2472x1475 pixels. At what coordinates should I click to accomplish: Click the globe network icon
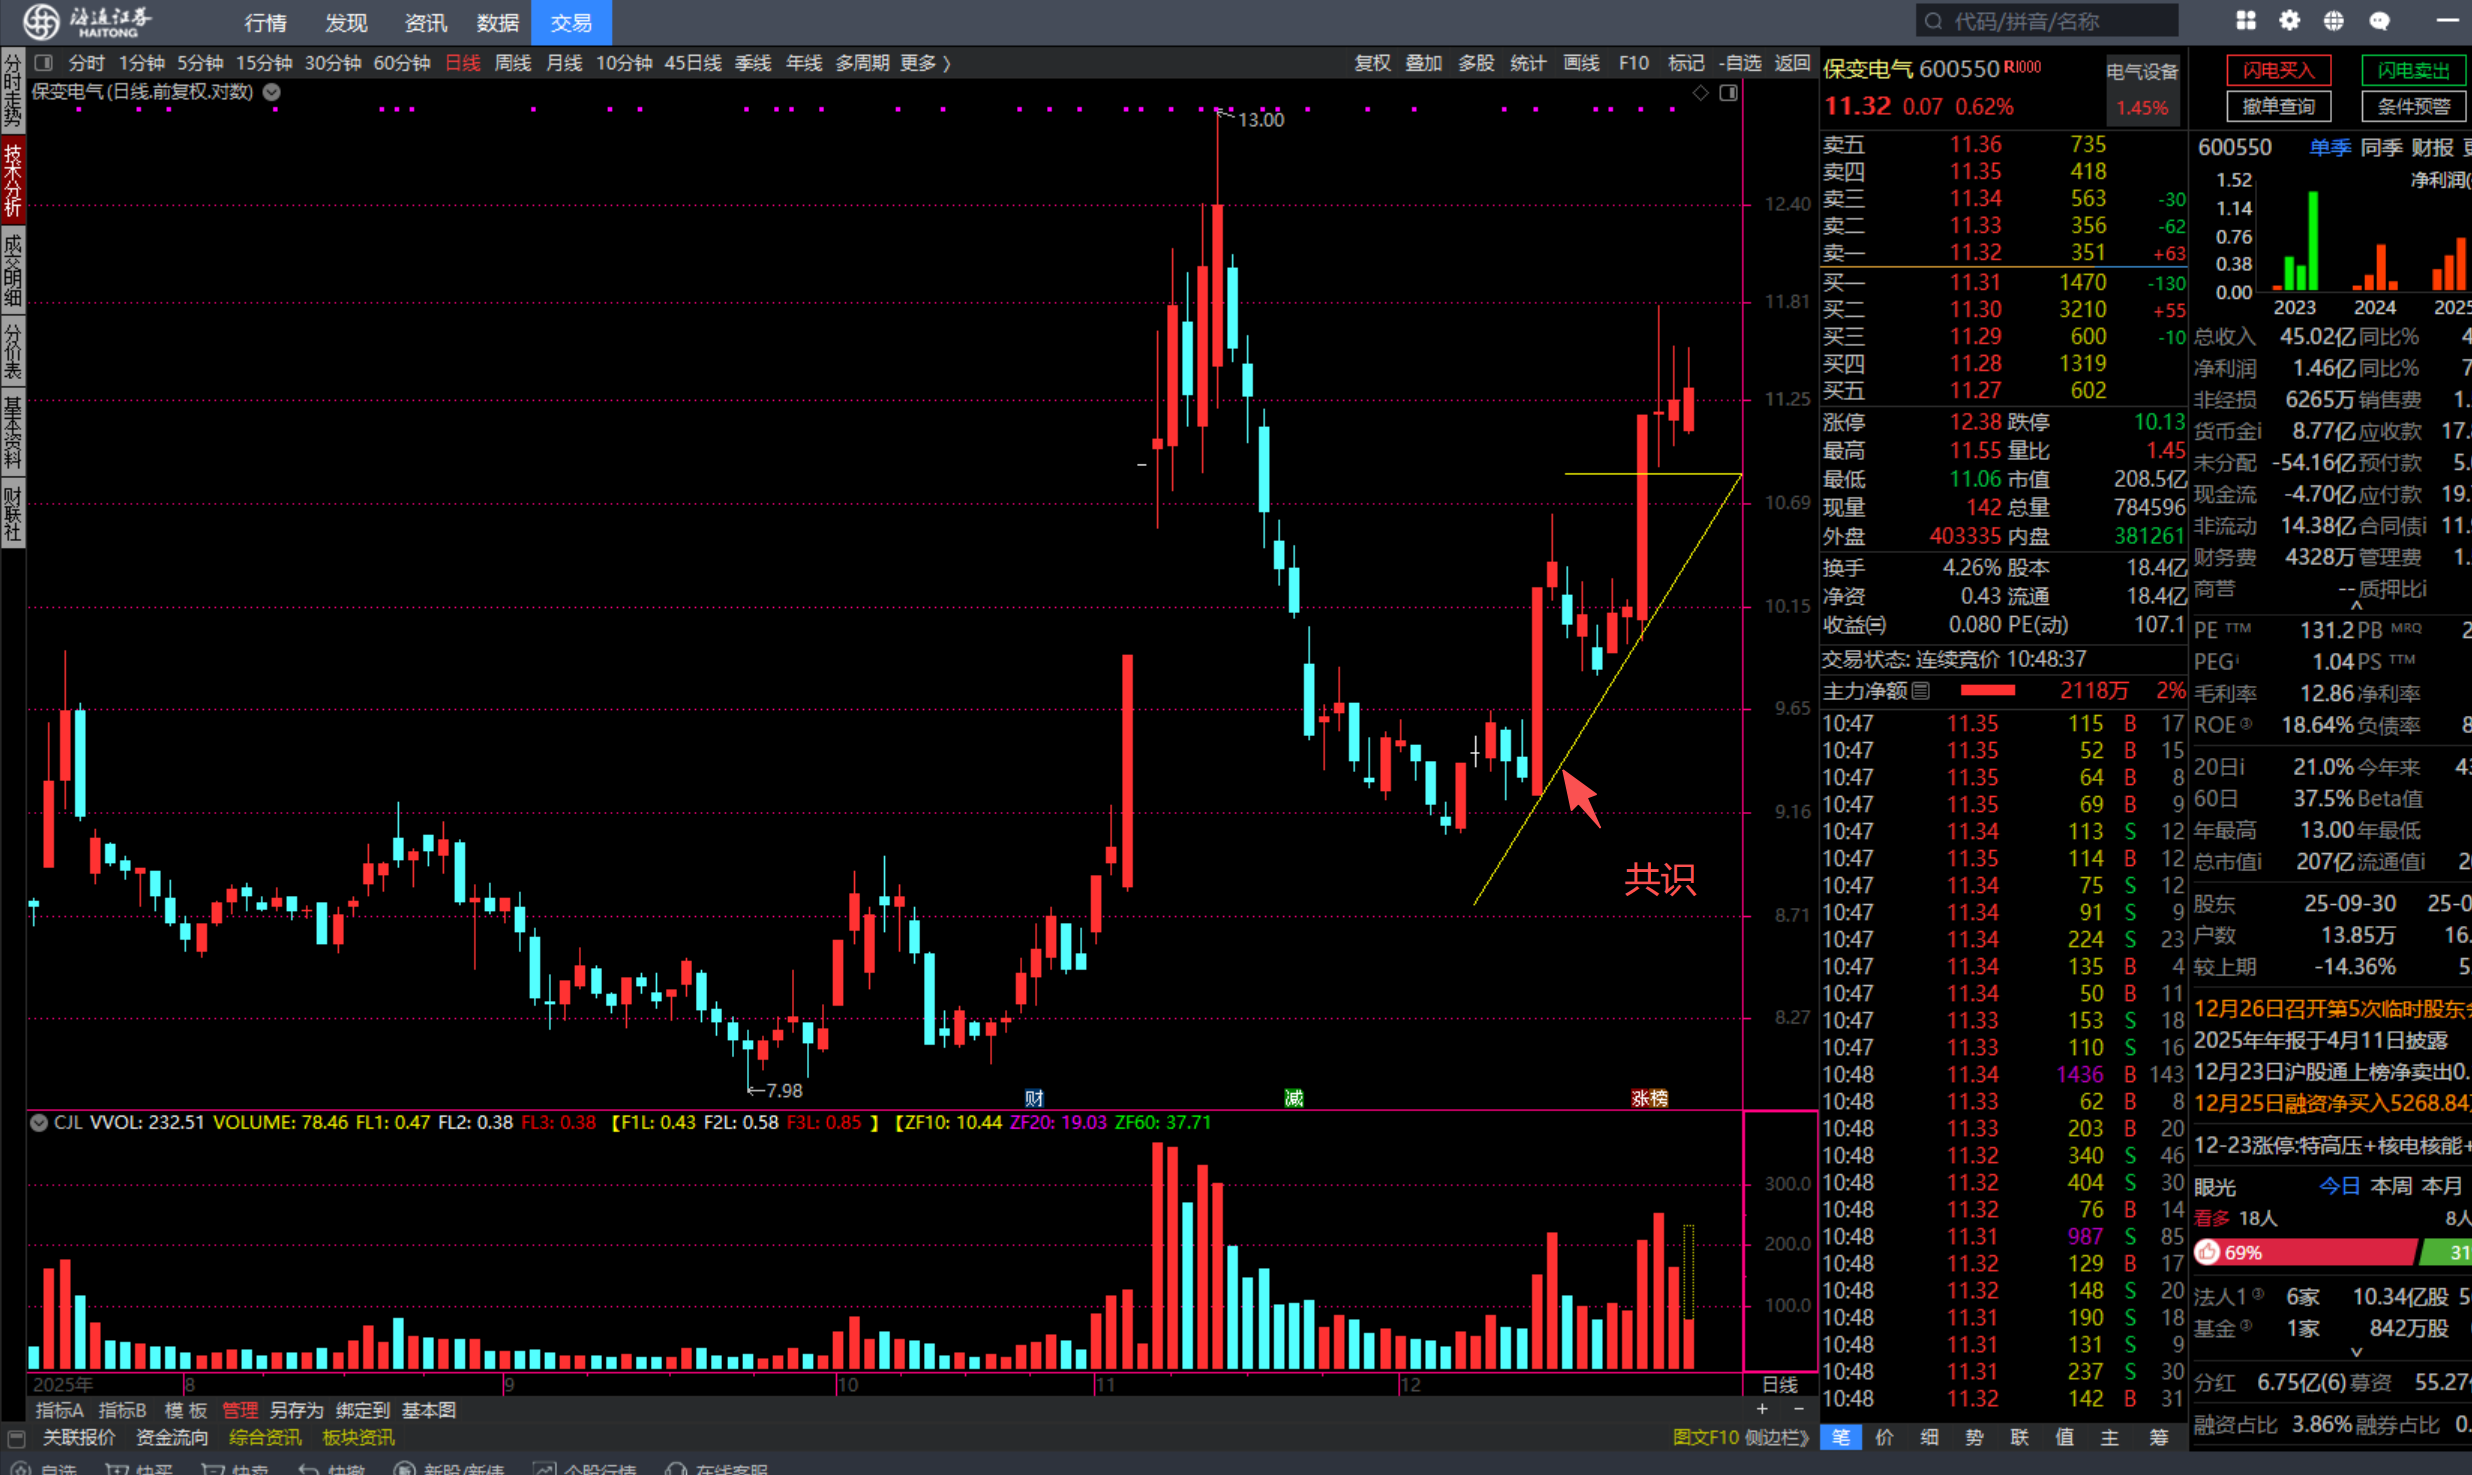2333,21
